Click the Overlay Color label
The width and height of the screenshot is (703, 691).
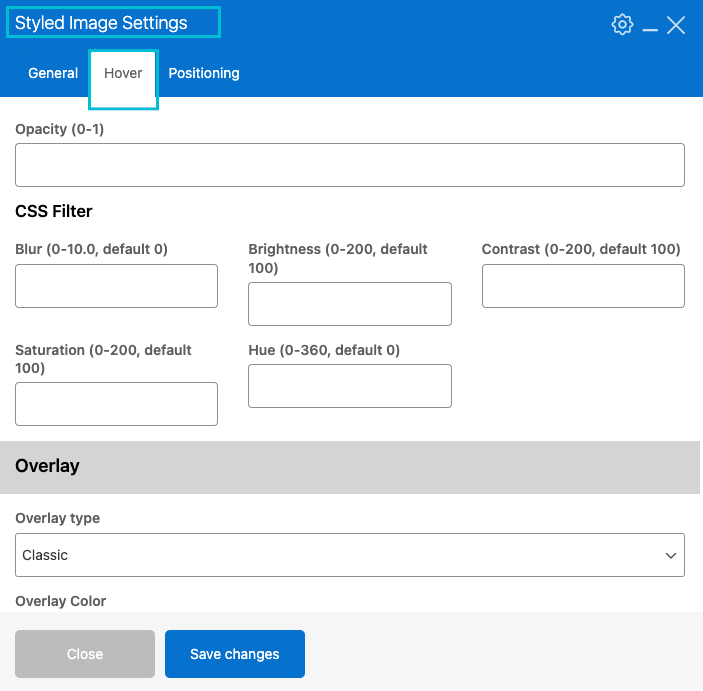point(60,601)
